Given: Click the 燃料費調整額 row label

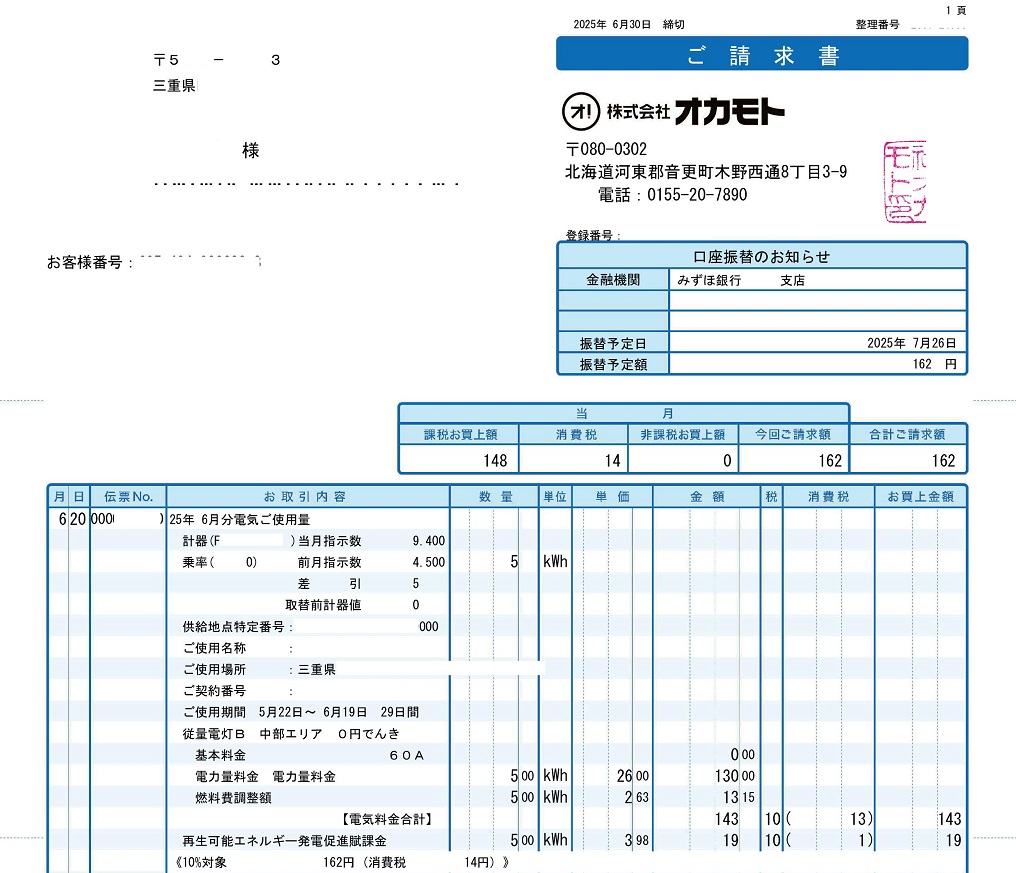Looking at the screenshot, I should pyautogui.click(x=233, y=798).
